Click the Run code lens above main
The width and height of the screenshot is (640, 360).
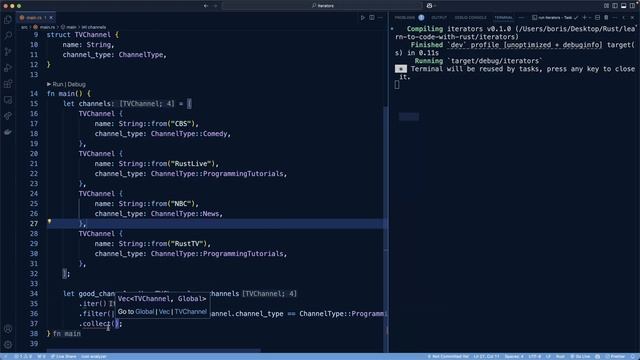tap(58, 84)
